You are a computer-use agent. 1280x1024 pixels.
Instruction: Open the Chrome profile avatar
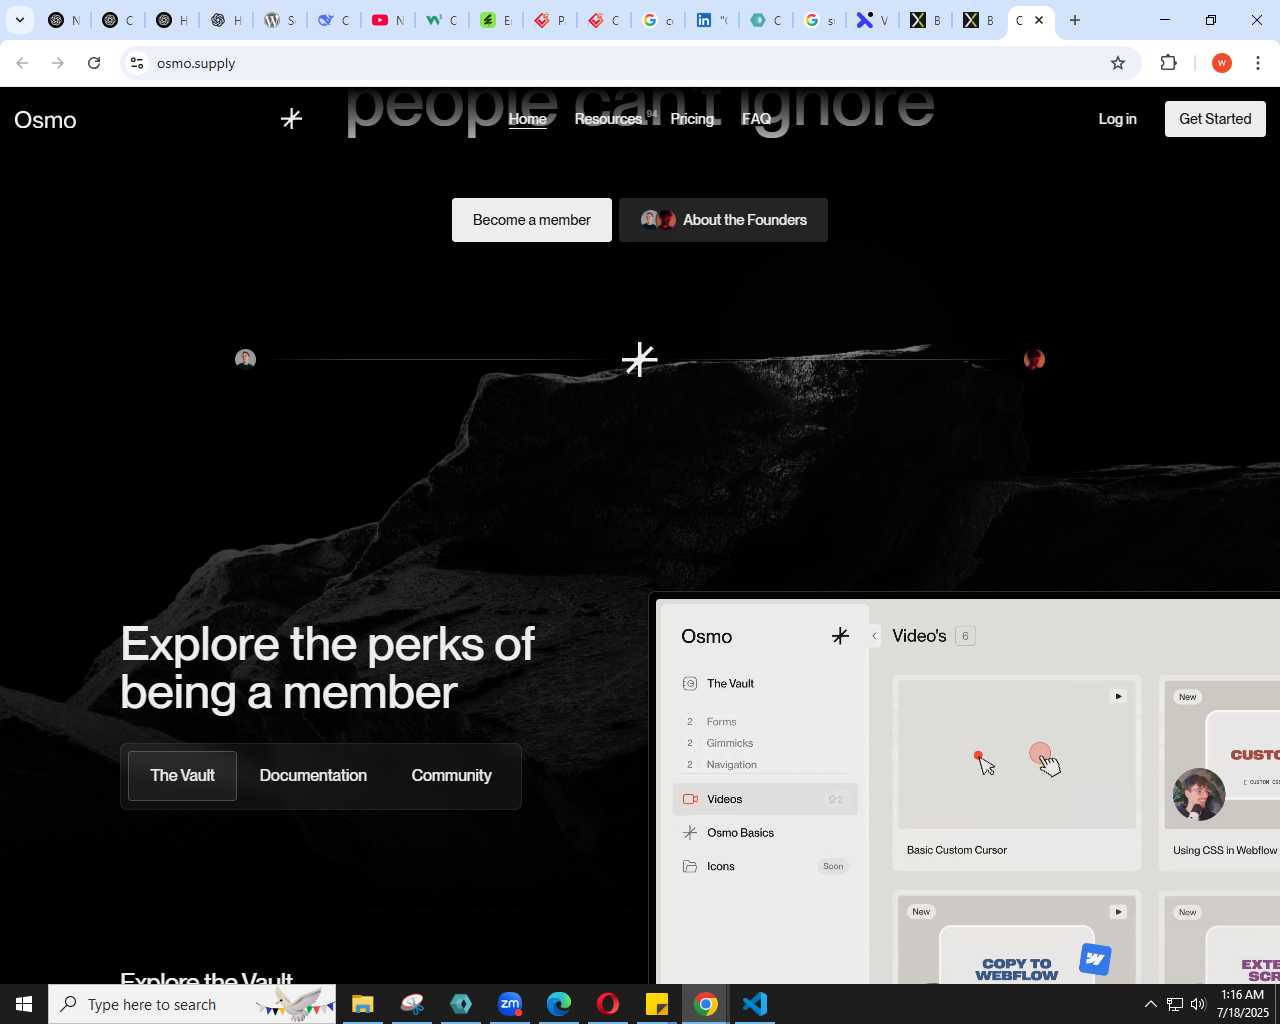coord(1221,63)
